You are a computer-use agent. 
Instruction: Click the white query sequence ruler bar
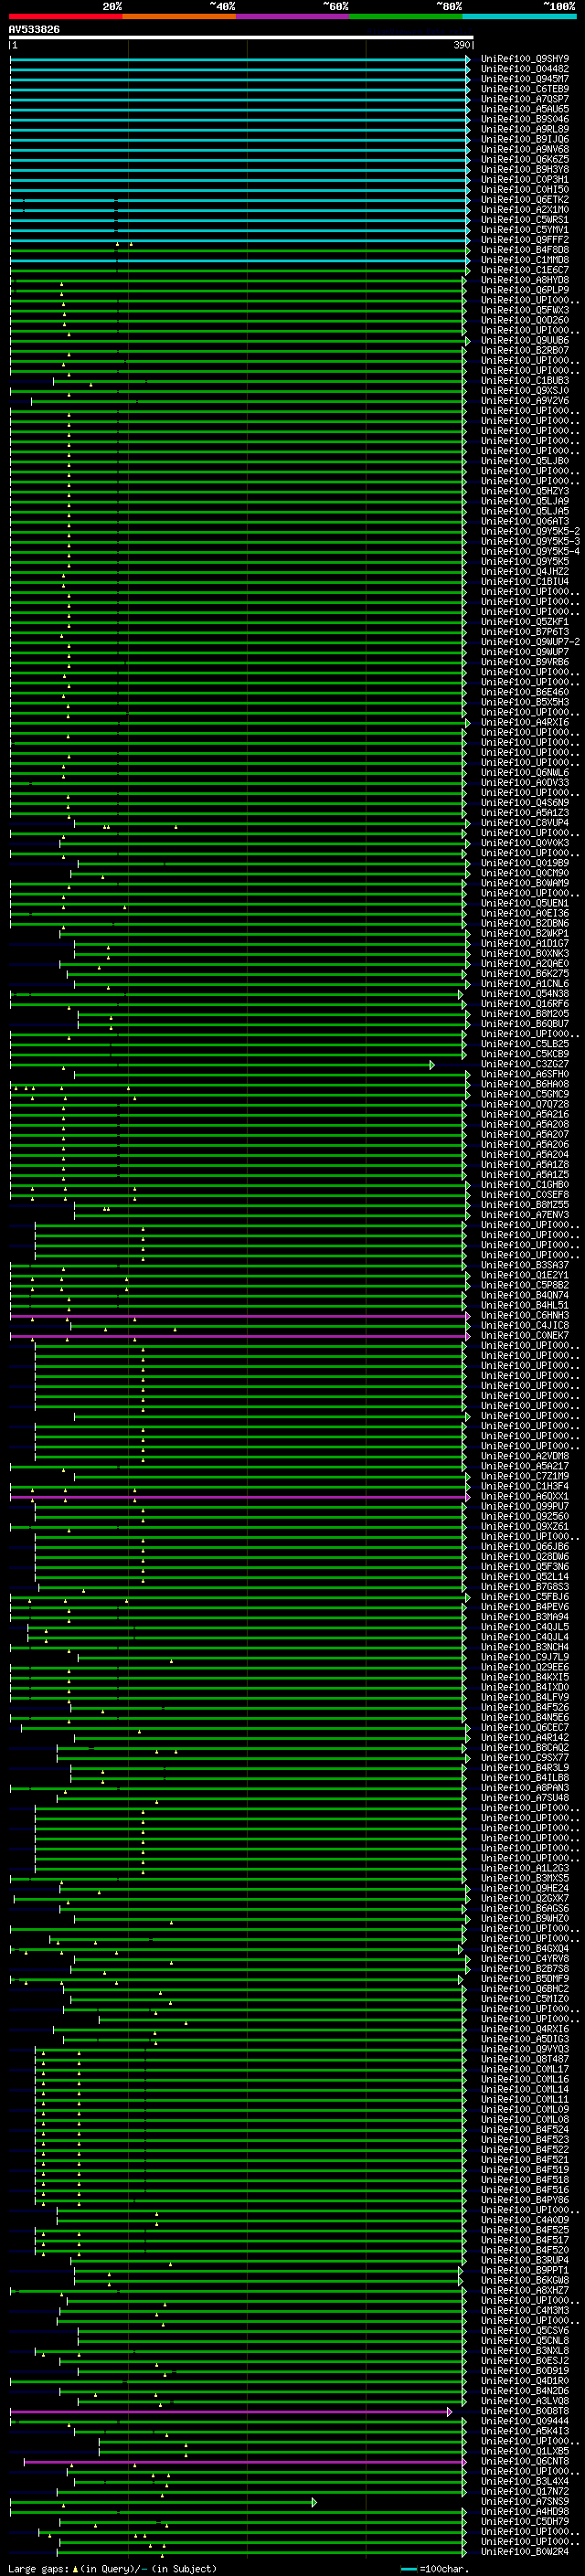click(241, 38)
